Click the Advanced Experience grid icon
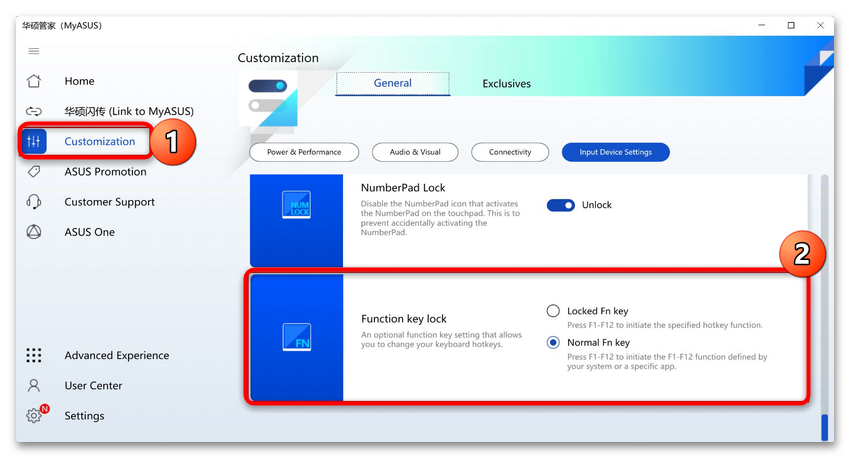 (x=34, y=355)
